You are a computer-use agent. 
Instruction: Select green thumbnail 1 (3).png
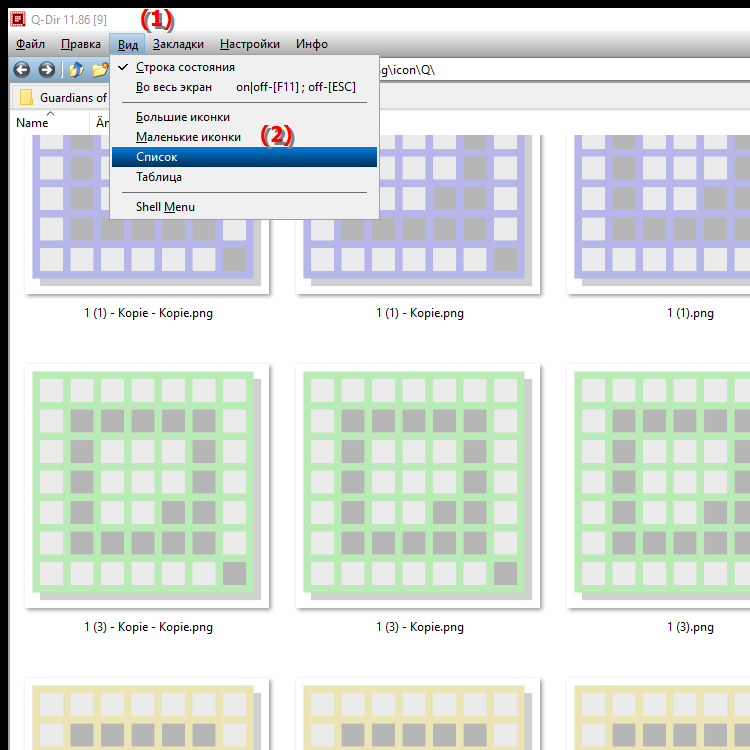click(659, 486)
